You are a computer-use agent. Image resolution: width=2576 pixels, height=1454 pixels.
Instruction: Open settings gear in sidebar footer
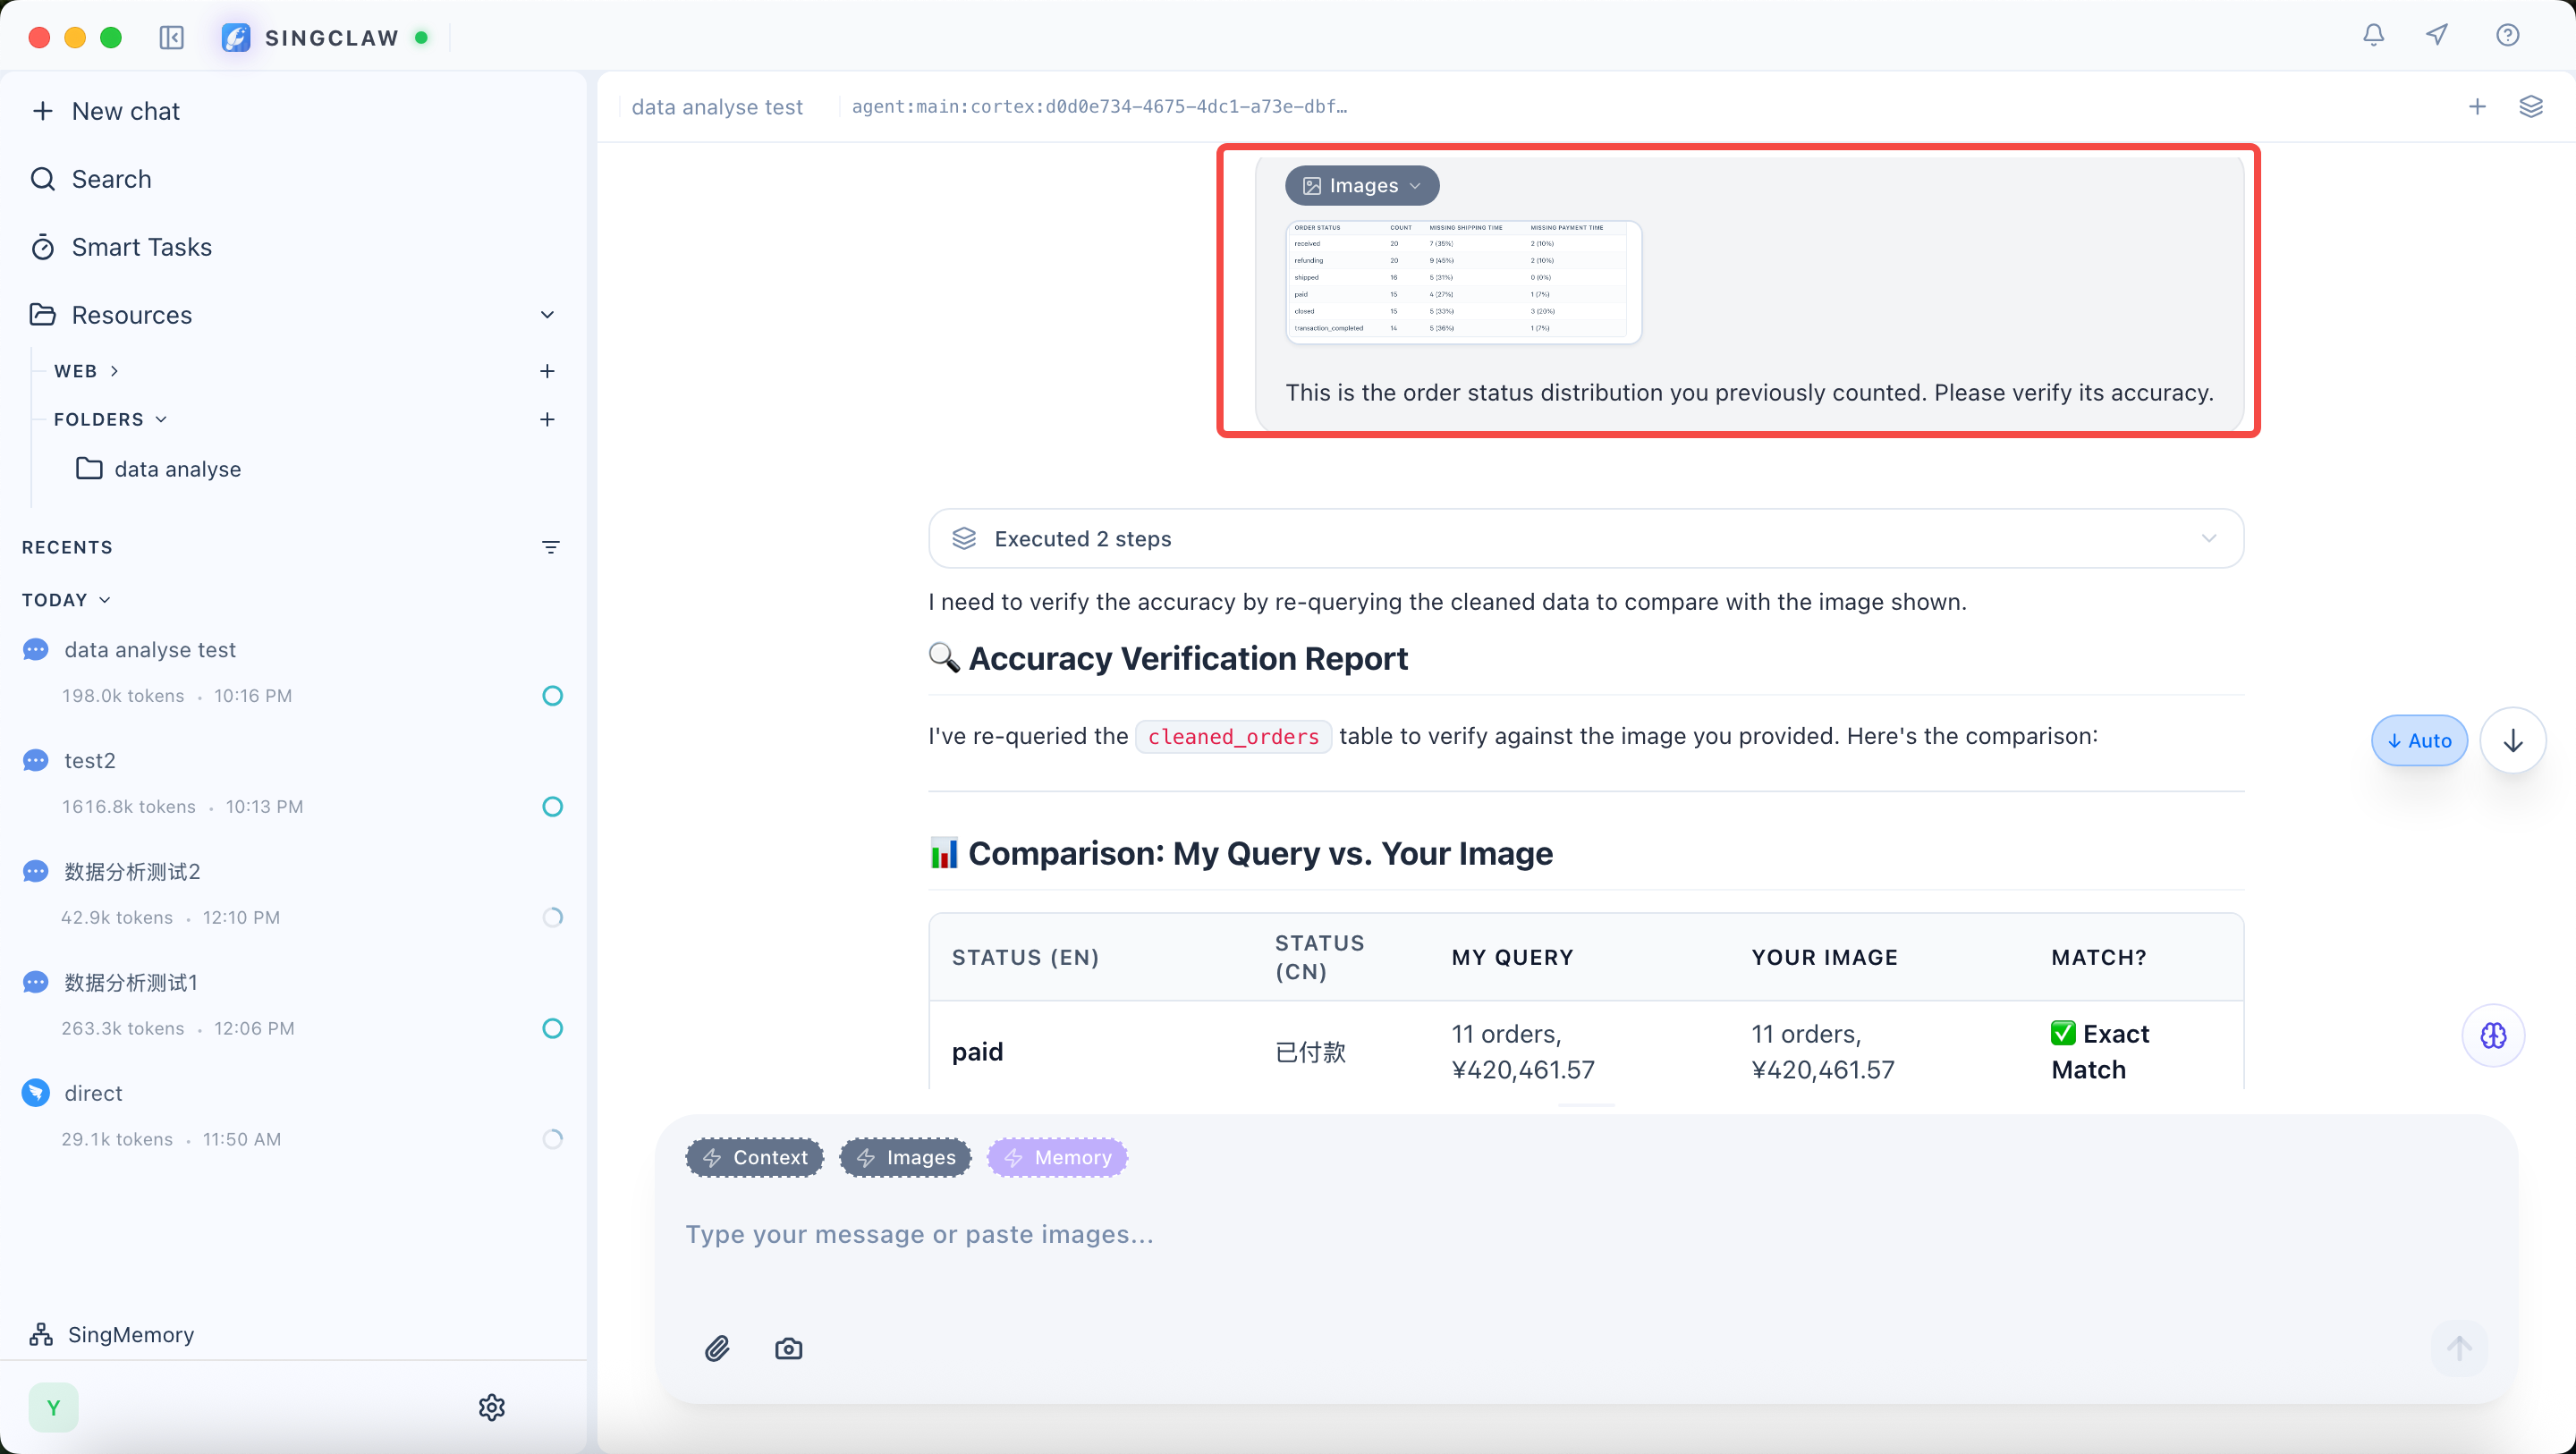coord(491,1407)
